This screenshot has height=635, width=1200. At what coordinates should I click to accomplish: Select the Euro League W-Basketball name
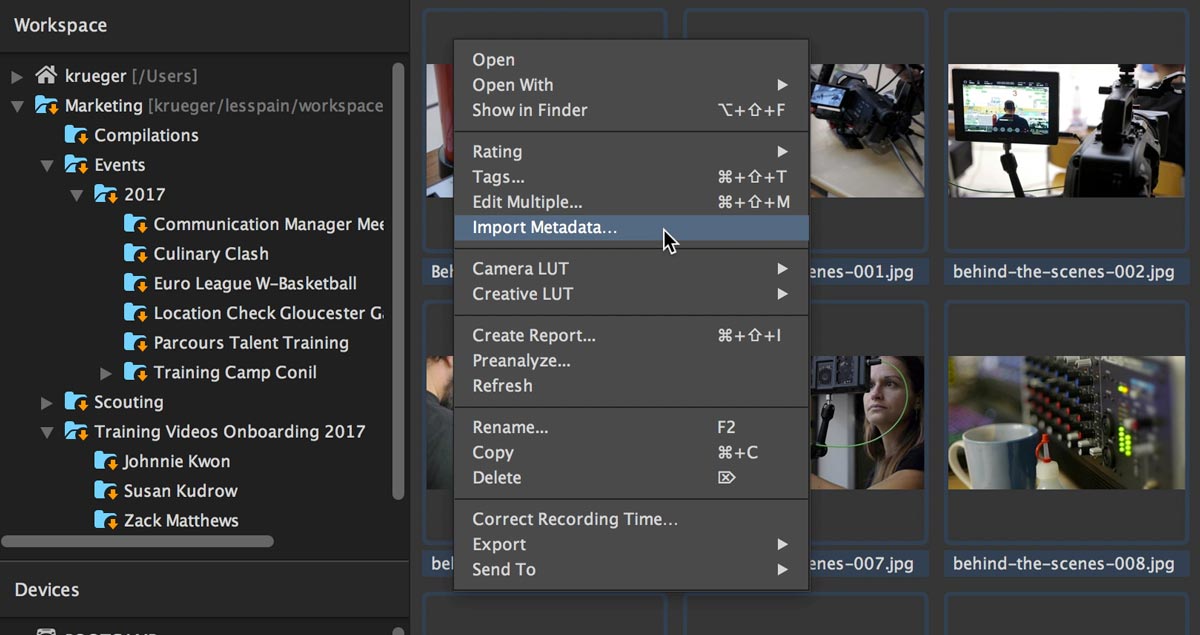[255, 283]
